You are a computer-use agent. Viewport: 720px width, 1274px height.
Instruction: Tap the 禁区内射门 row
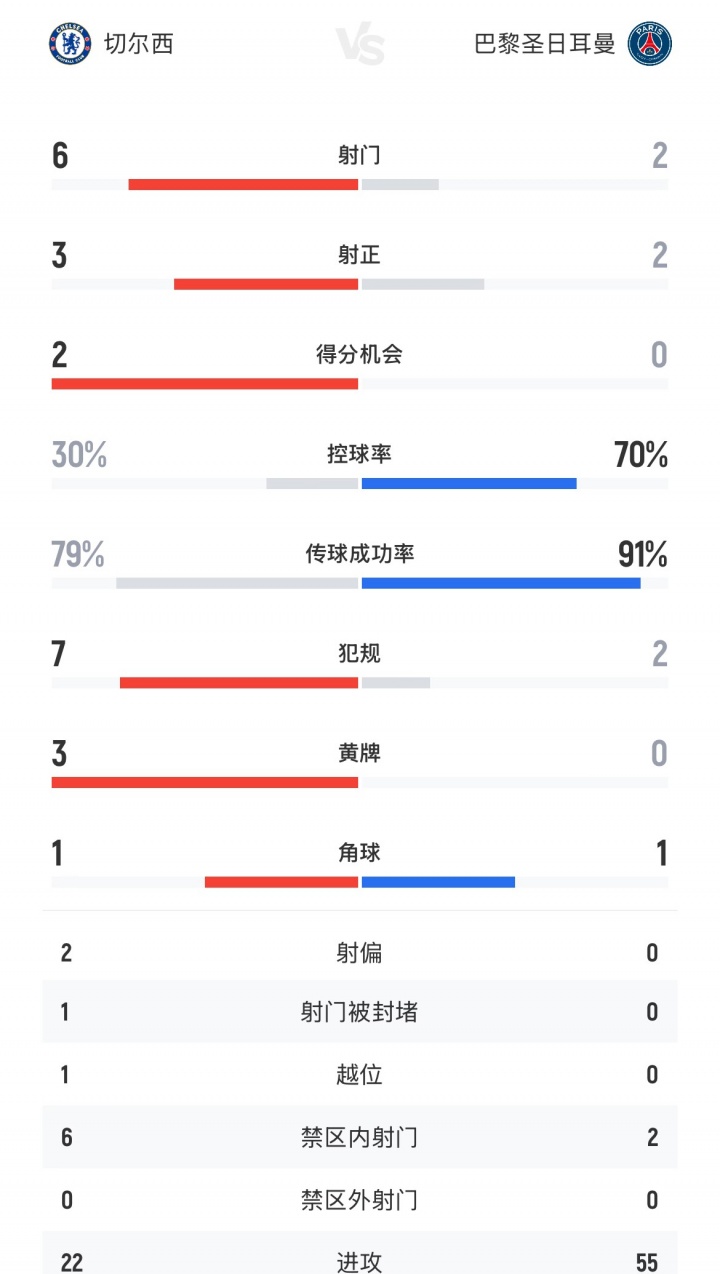pos(359,1137)
